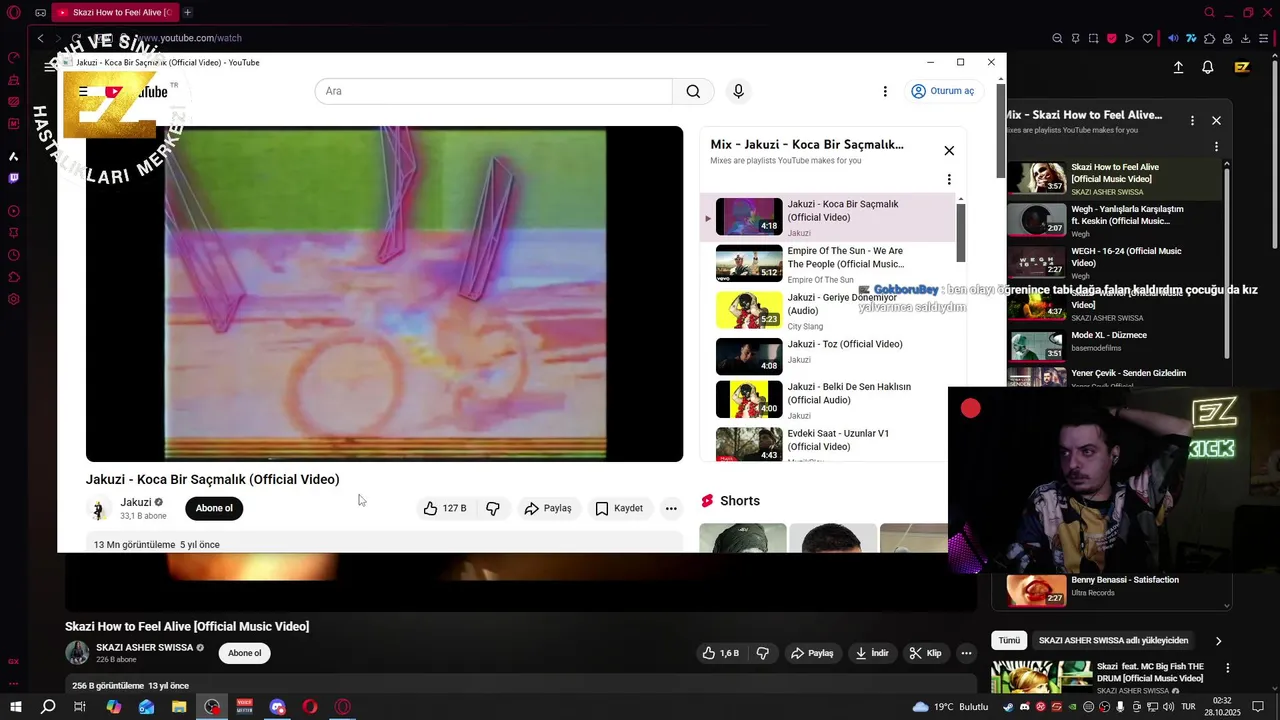Open YouTube notifications bell
This screenshot has height=720, width=1280.
pos(1208,67)
